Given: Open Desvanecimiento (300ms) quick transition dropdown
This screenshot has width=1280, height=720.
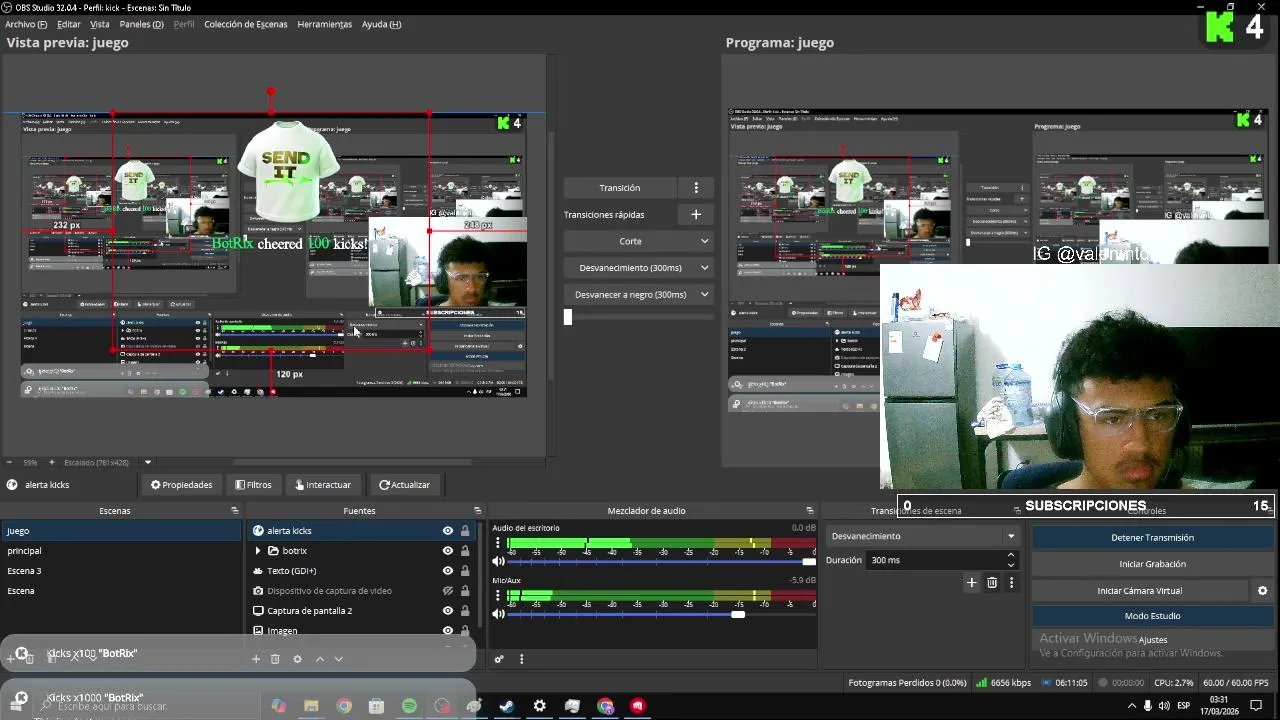Looking at the screenshot, I should [x=638, y=268].
